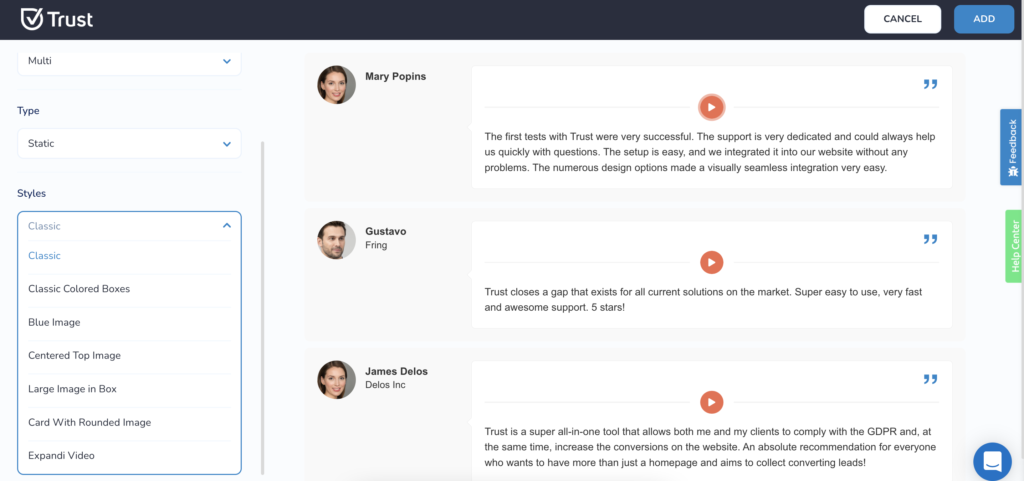Click the Trust shield logo
The image size is (1024, 481).
[31, 19]
